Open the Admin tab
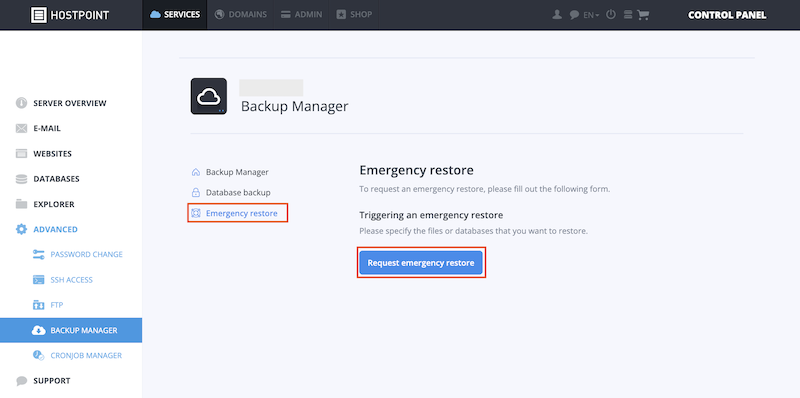Image resolution: width=800 pixels, height=398 pixels. pyautogui.click(x=302, y=15)
